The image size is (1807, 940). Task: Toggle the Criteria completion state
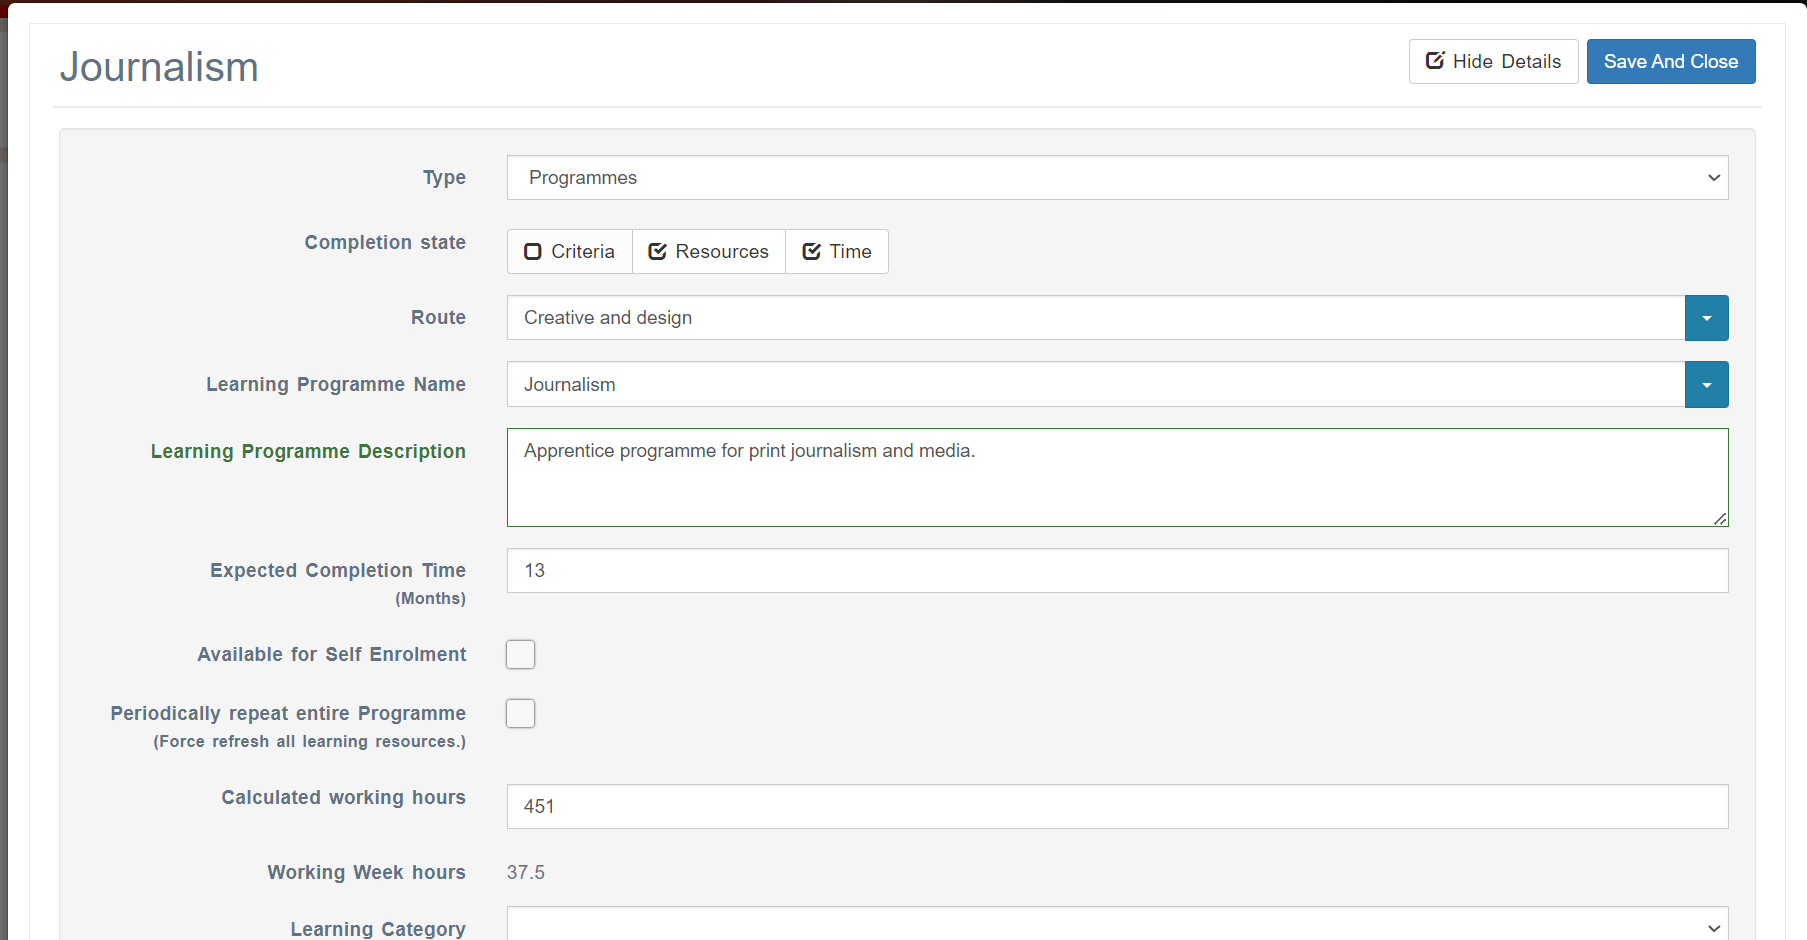pos(570,252)
